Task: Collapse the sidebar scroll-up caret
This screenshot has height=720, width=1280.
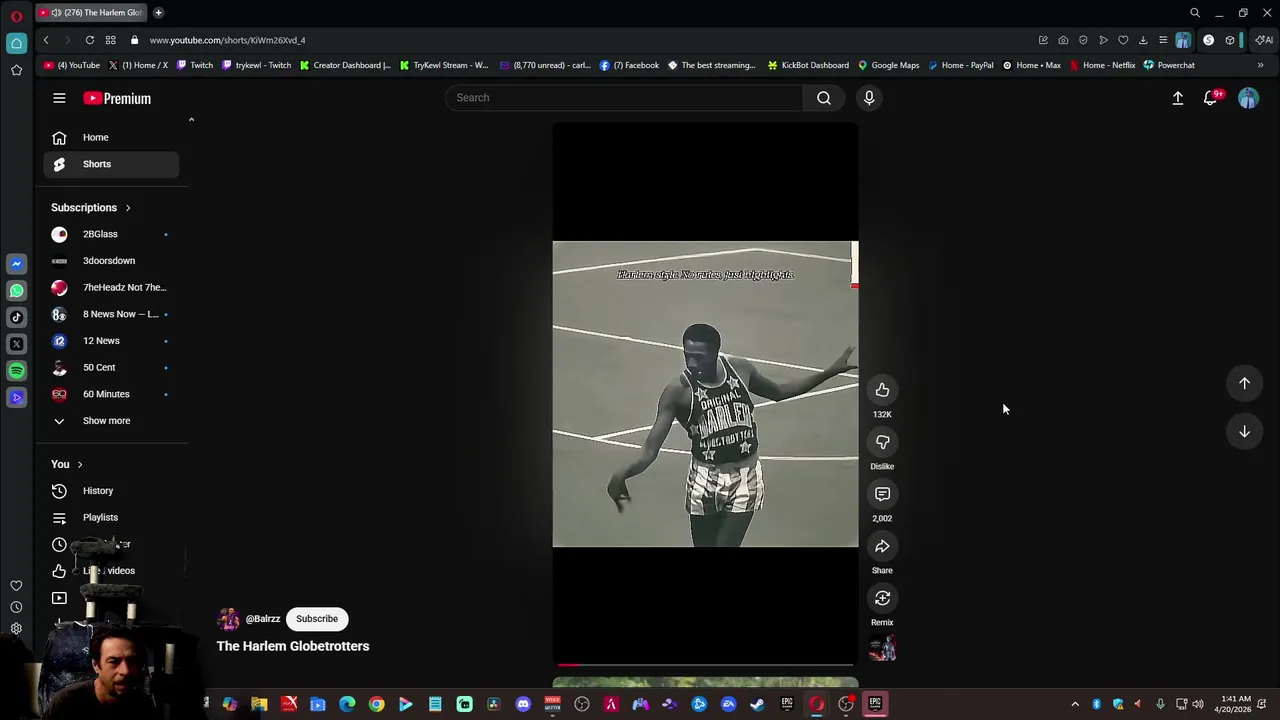Action: click(191, 120)
